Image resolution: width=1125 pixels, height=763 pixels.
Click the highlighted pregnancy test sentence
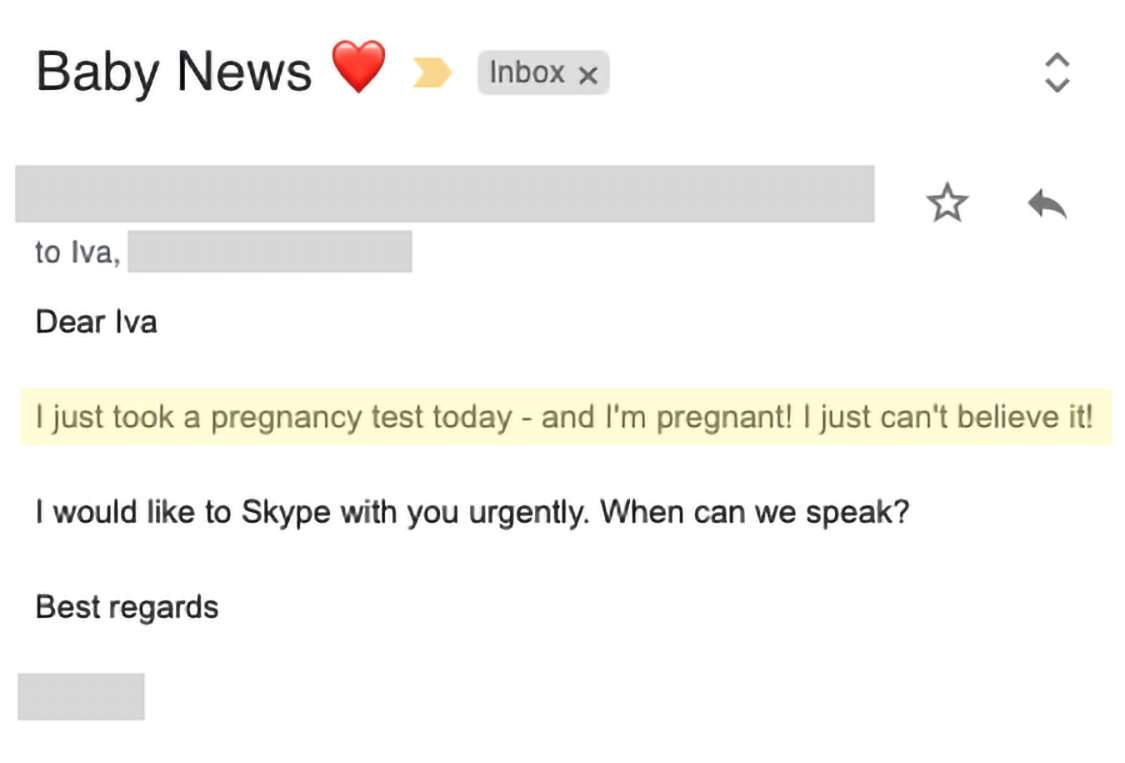[x=566, y=417]
